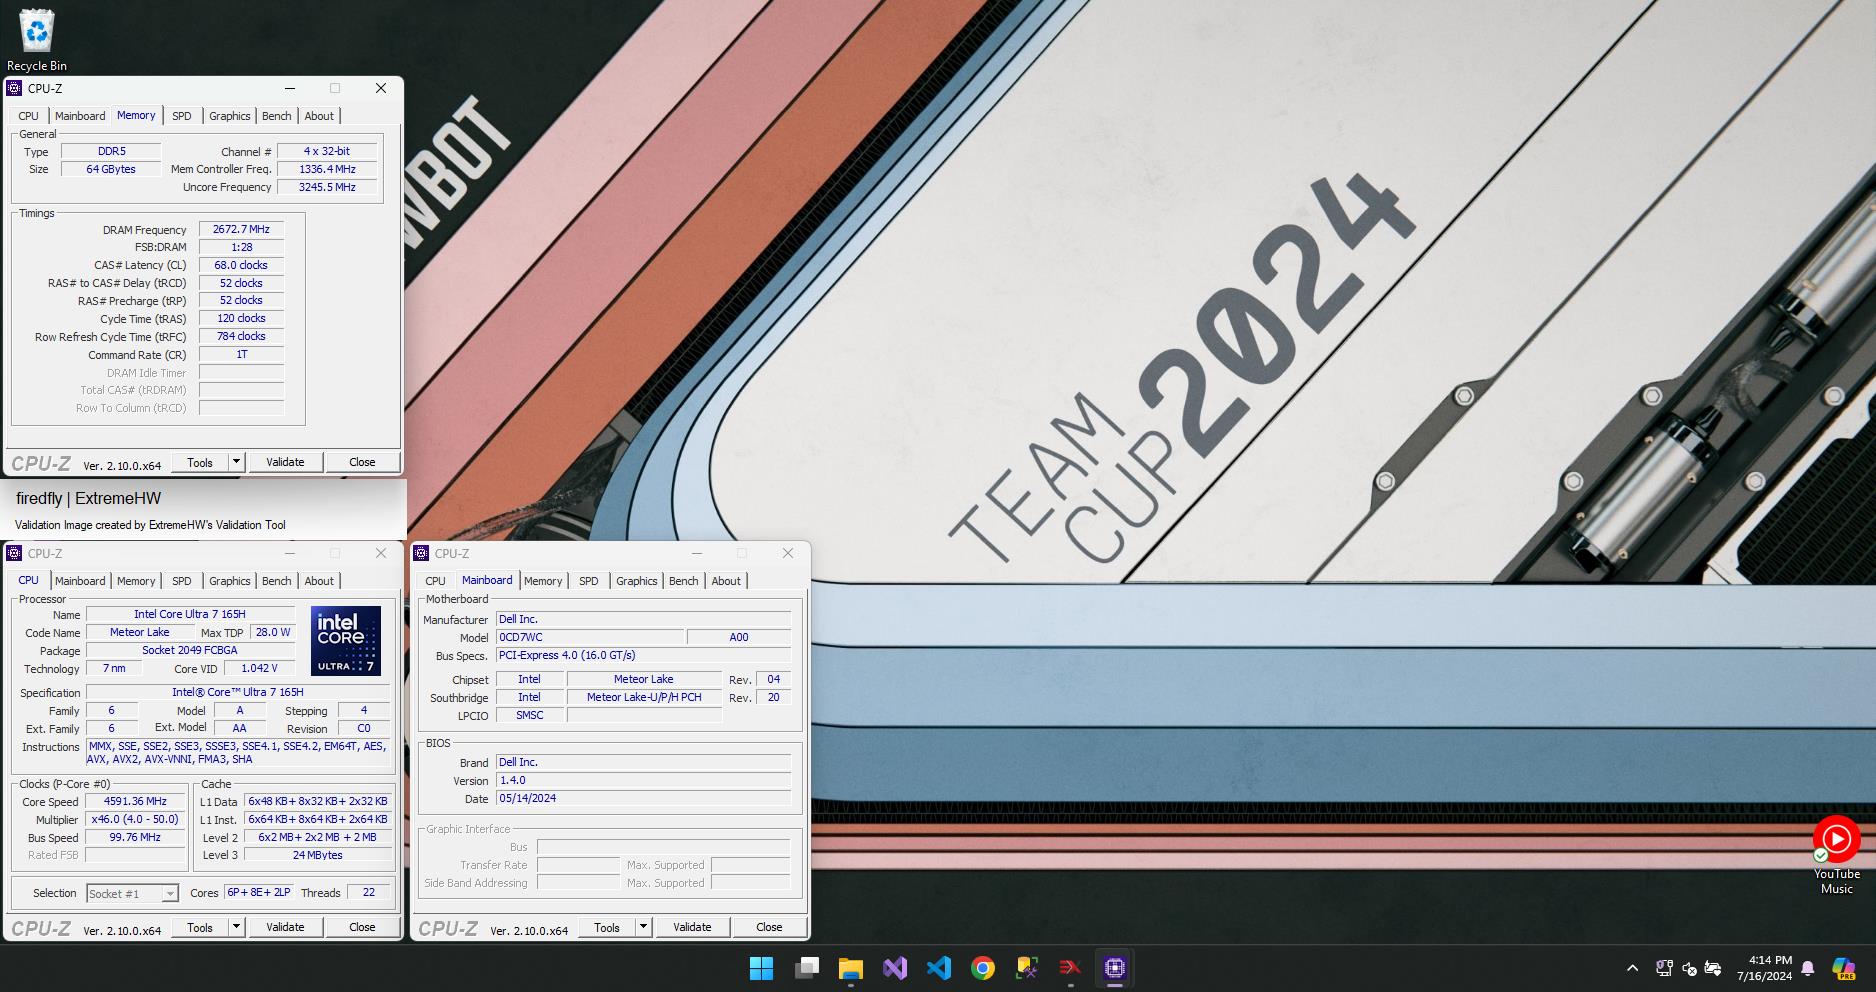Click the DRAM Frequency value 2672.7 MHz

[241, 229]
